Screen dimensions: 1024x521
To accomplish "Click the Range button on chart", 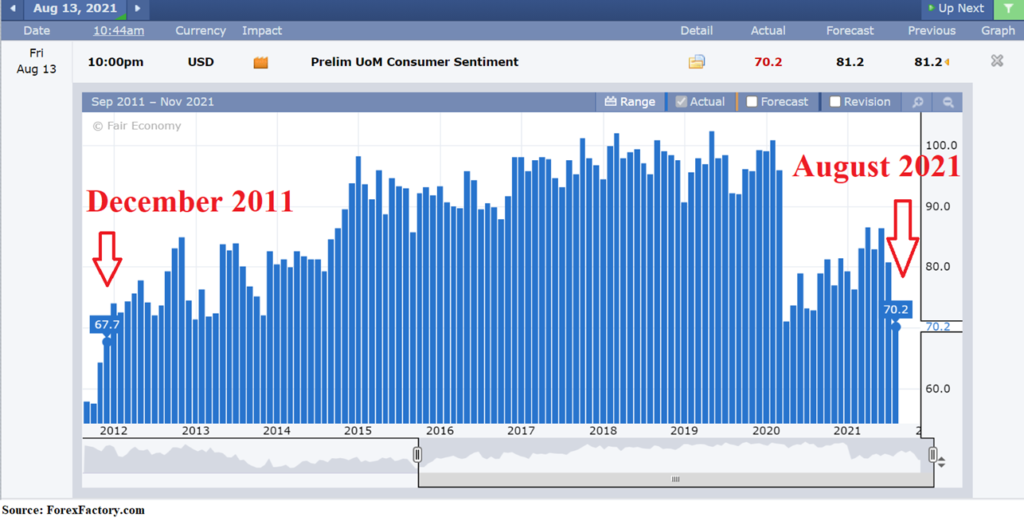I will [630, 102].
